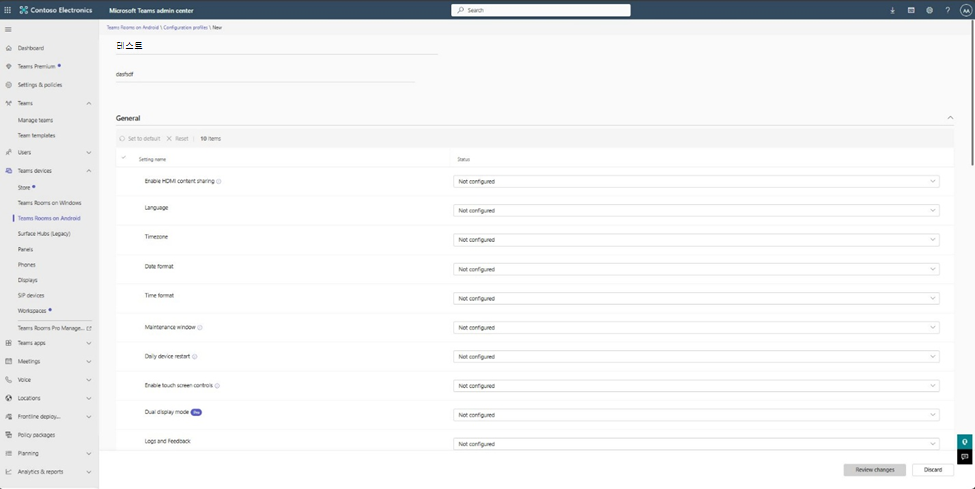The image size is (975, 489).
Task: Click the Dashboard home icon
Action: coord(9,48)
